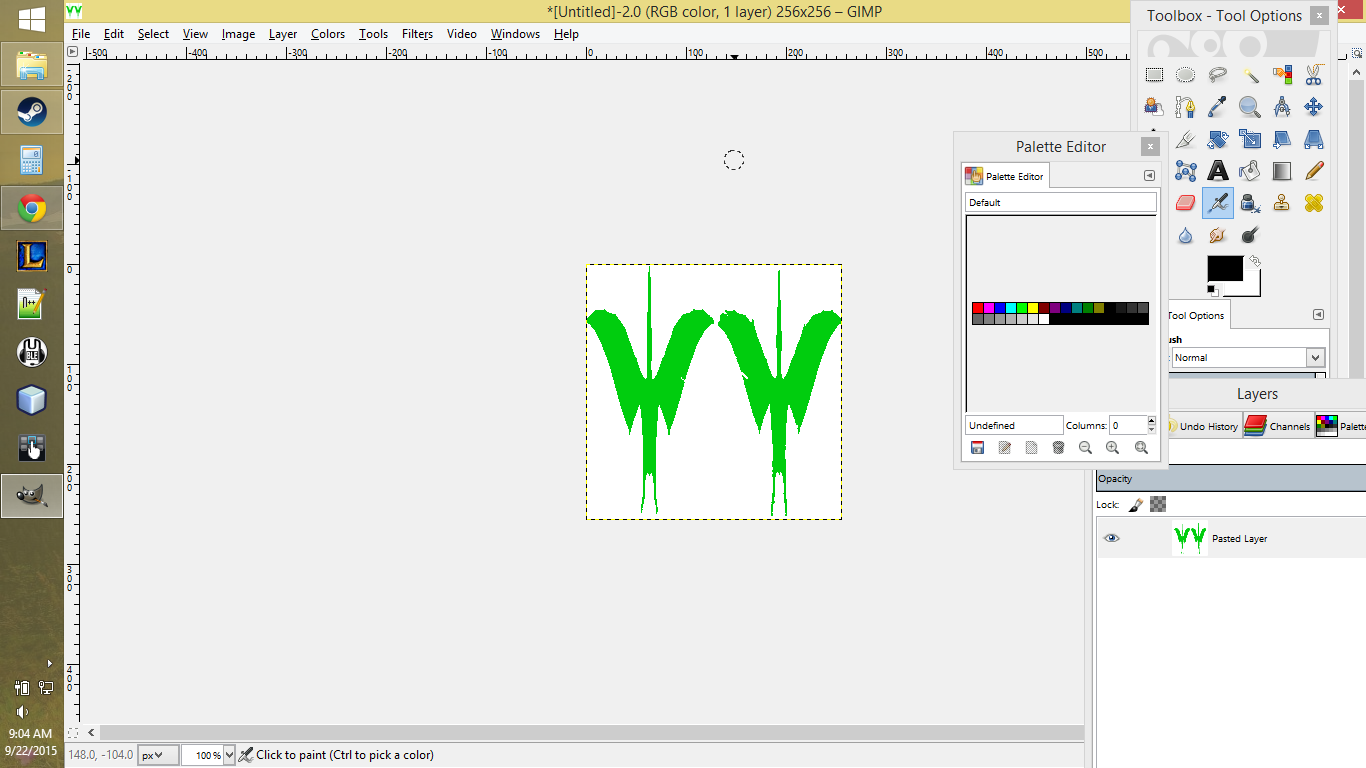Toggle lock alpha channel checkerboard icon

coord(1158,505)
